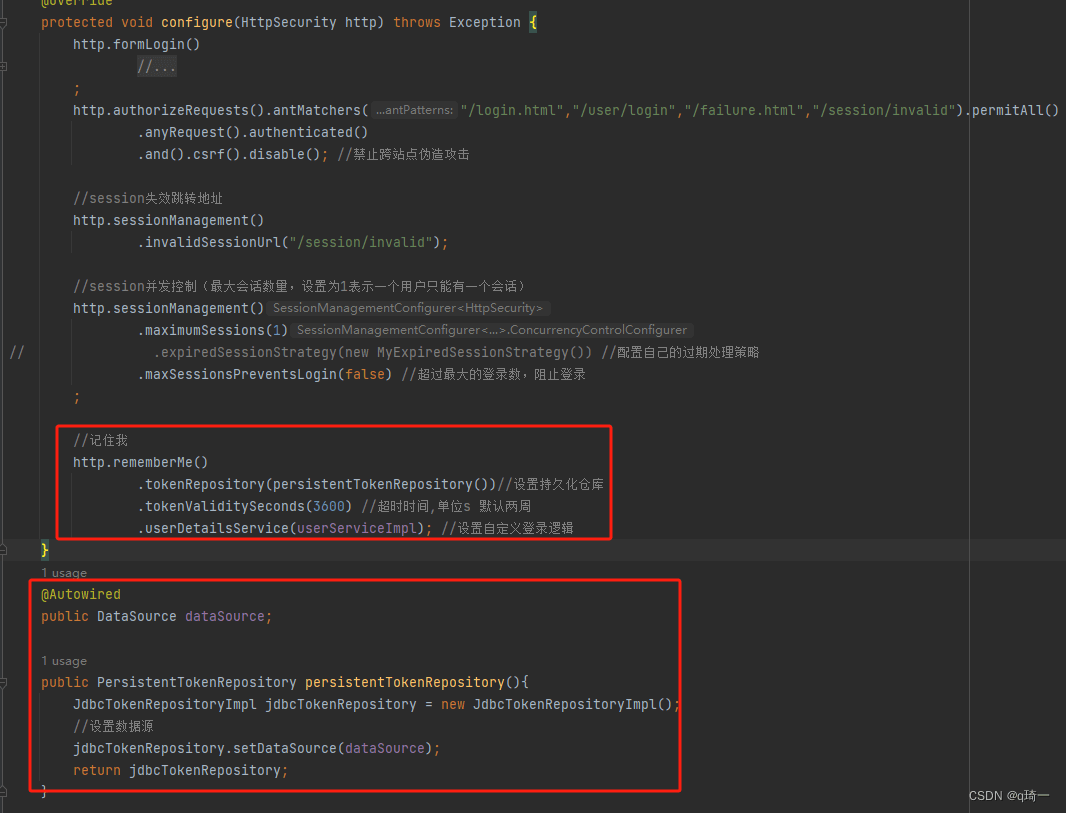Click first 'http.sessionManagement()' line

coord(169,220)
